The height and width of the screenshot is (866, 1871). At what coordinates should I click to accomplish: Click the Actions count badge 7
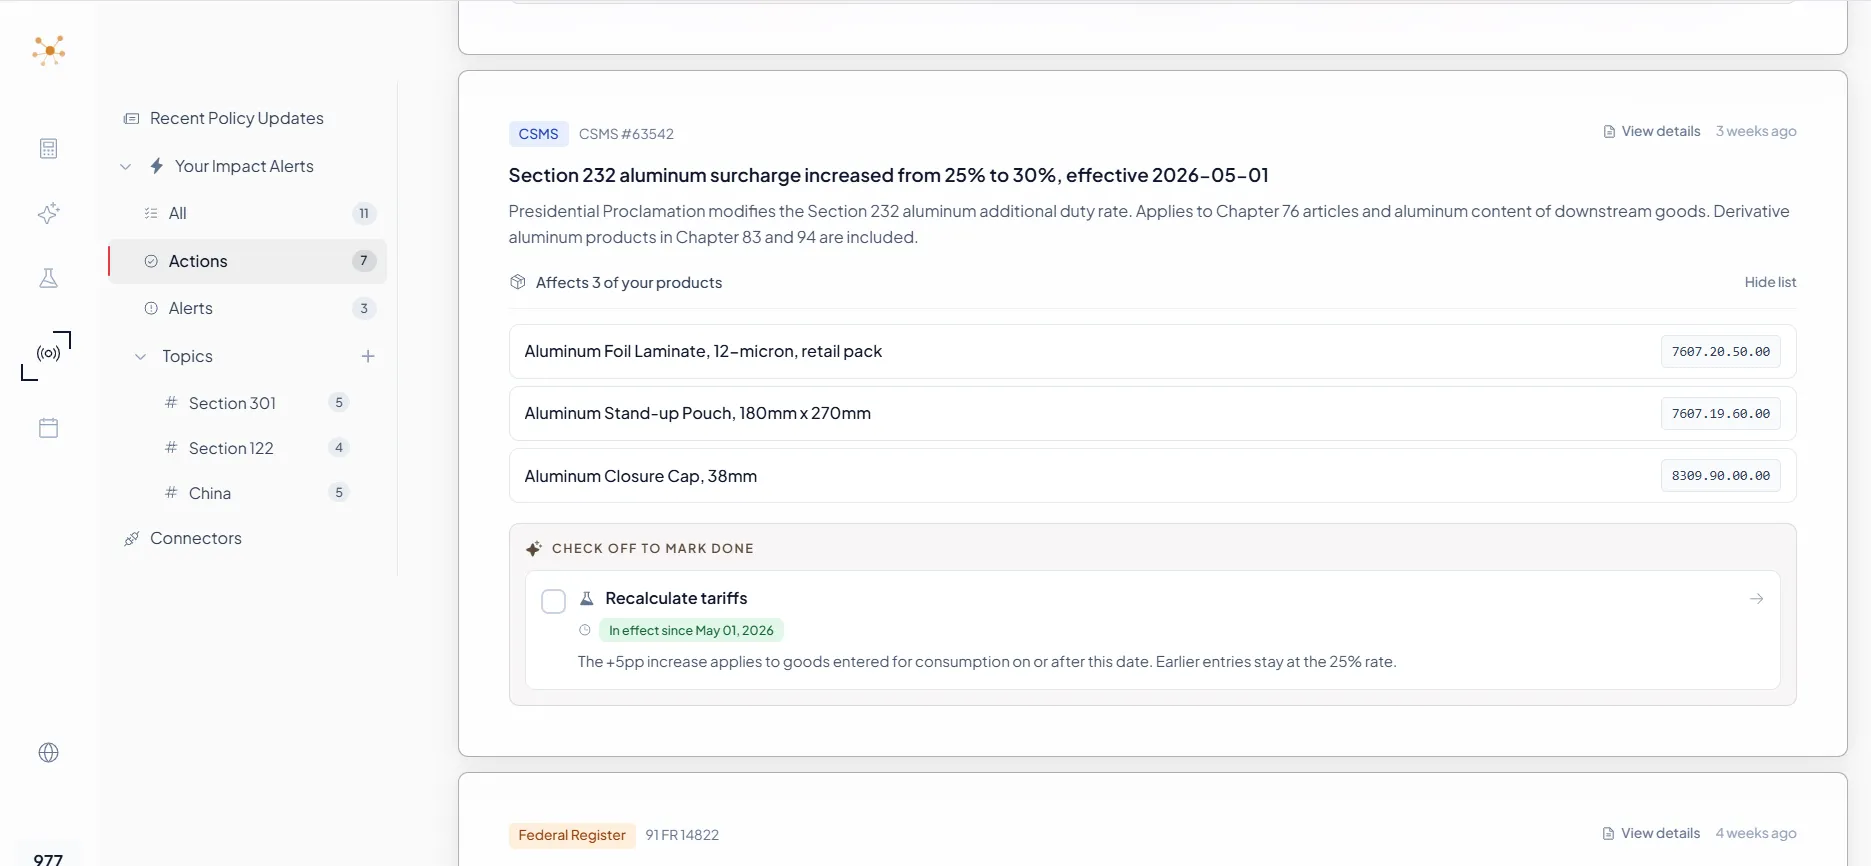364,260
